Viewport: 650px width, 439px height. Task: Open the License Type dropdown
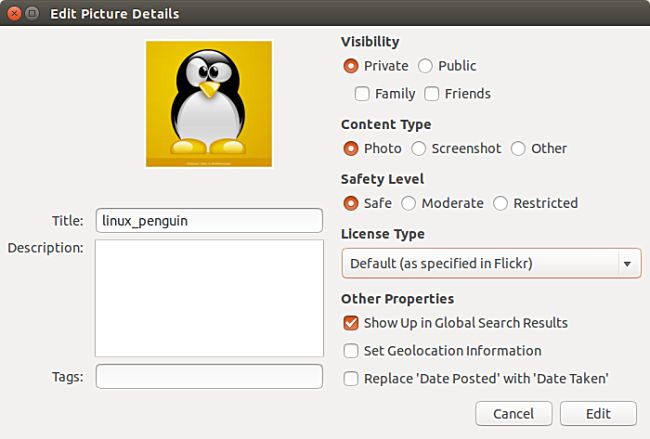click(491, 264)
